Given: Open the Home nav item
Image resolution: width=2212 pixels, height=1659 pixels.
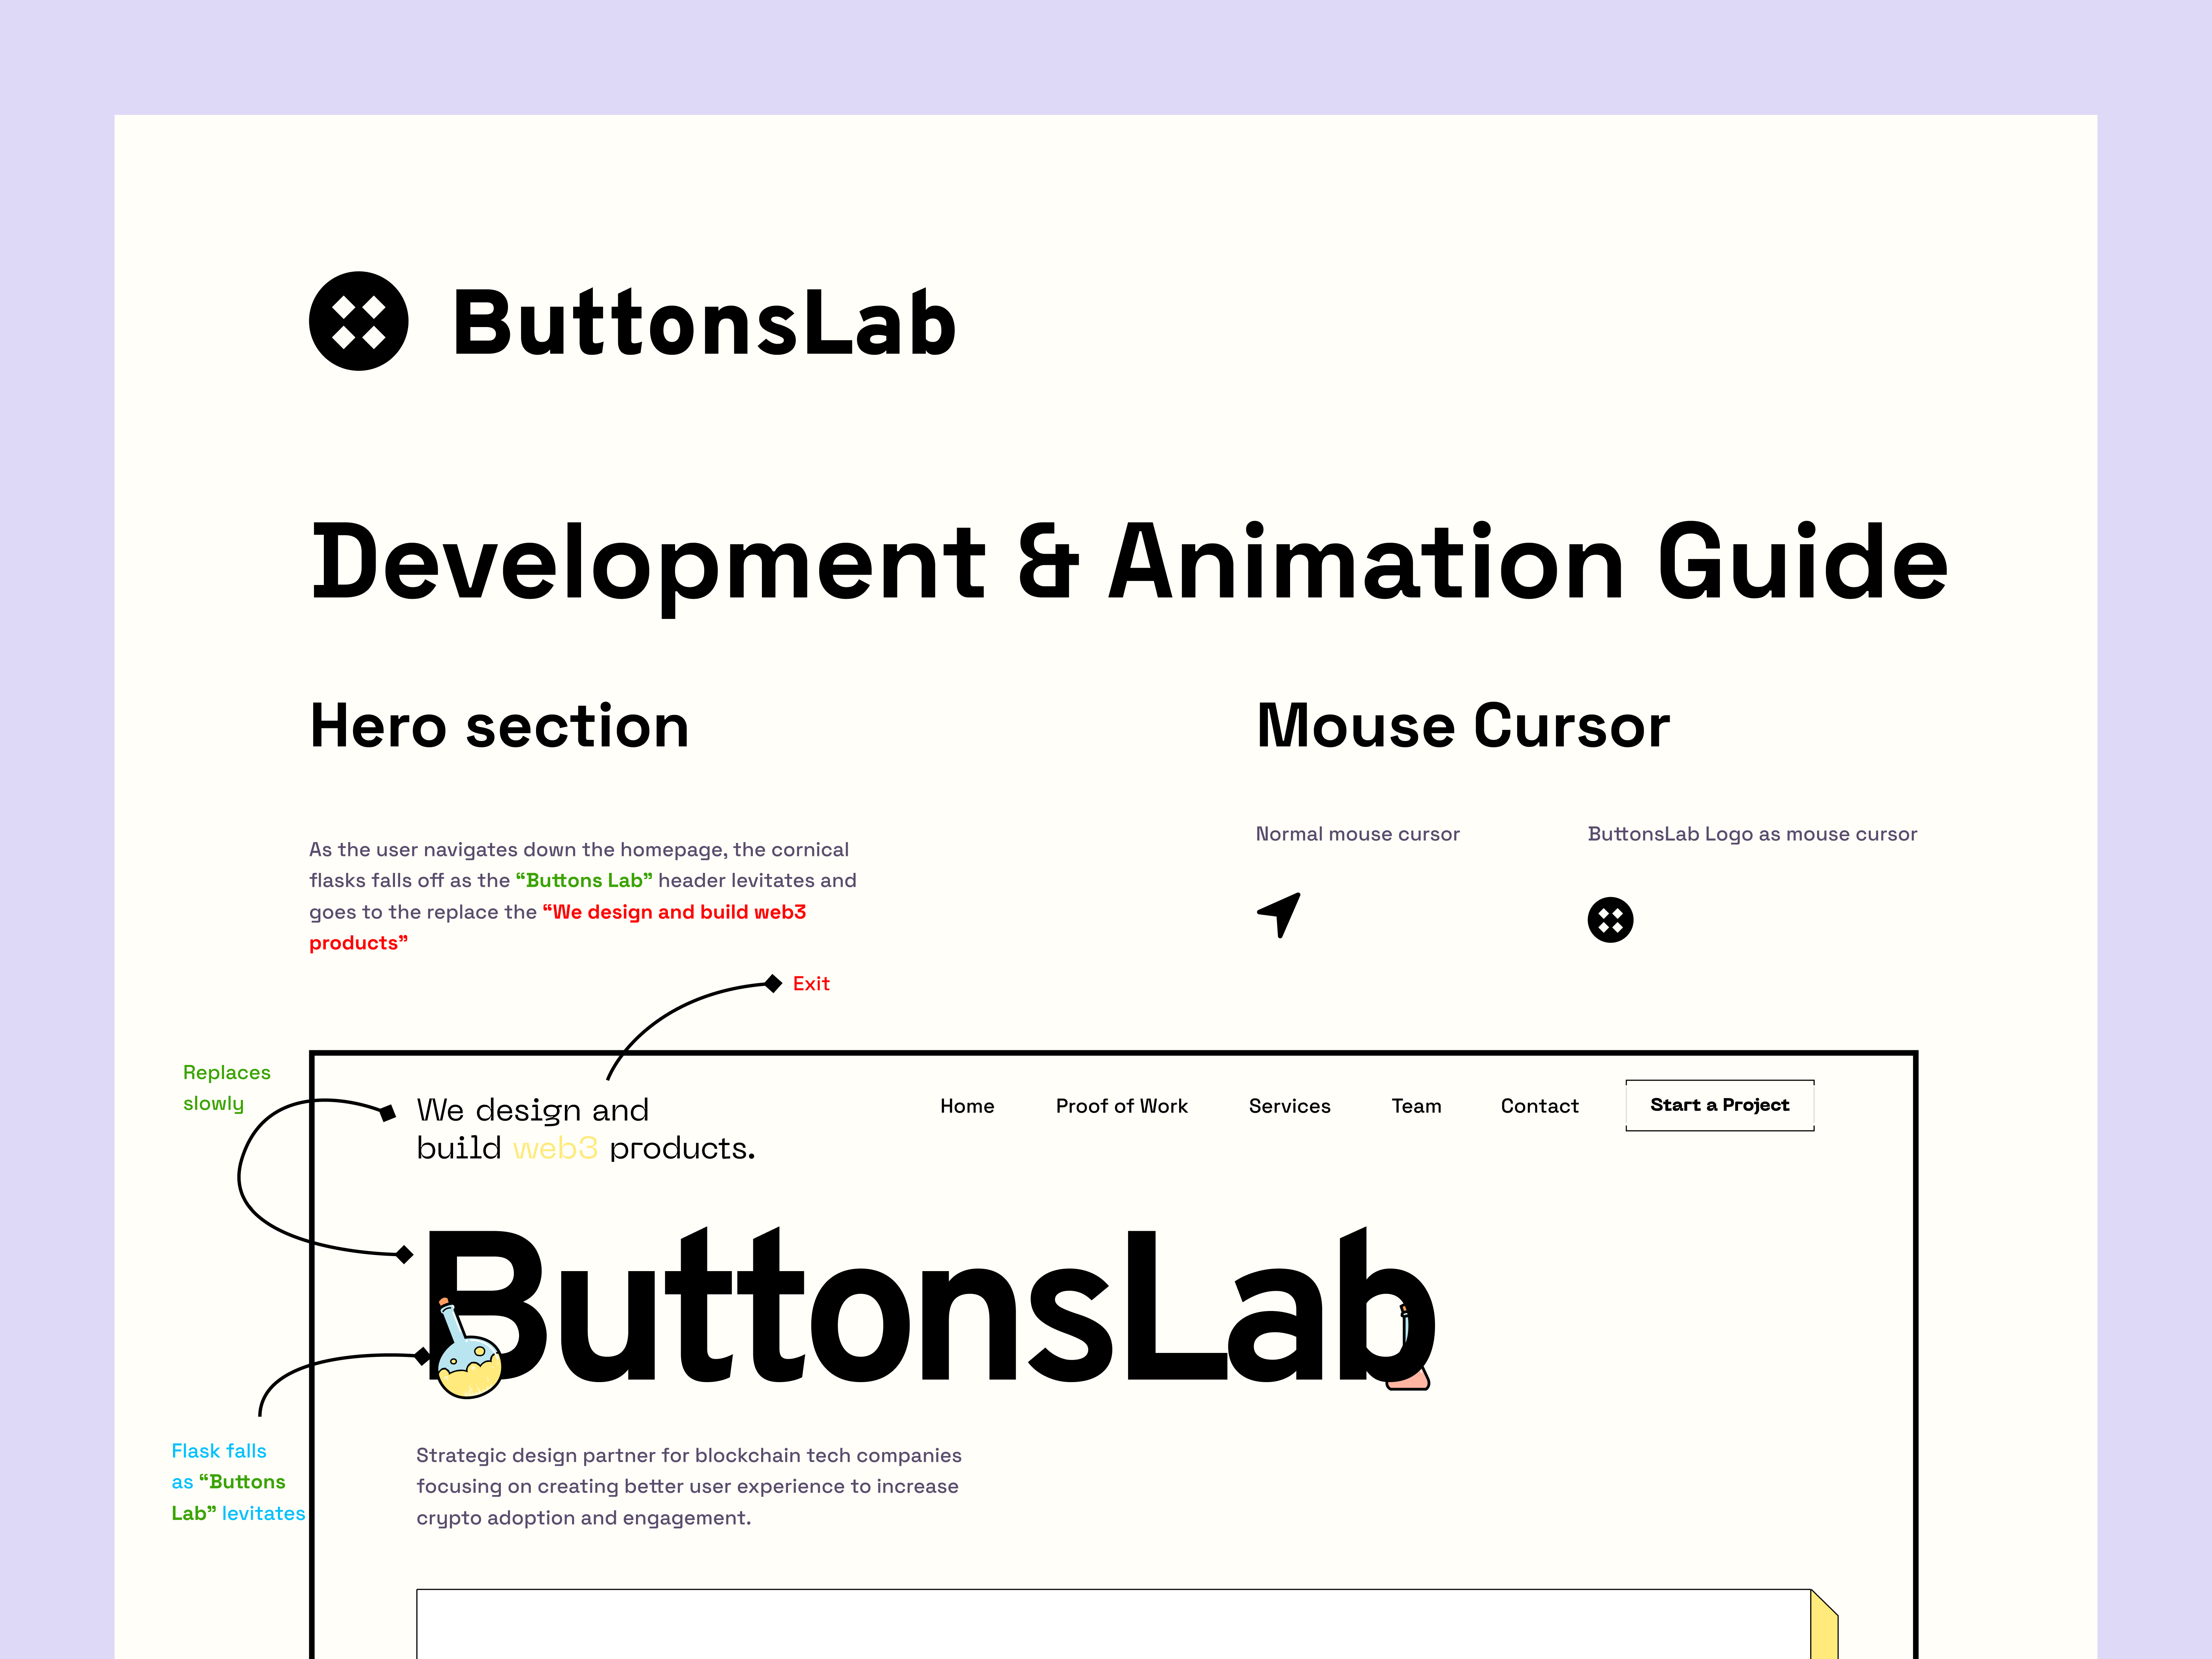Looking at the screenshot, I should click(x=967, y=1106).
